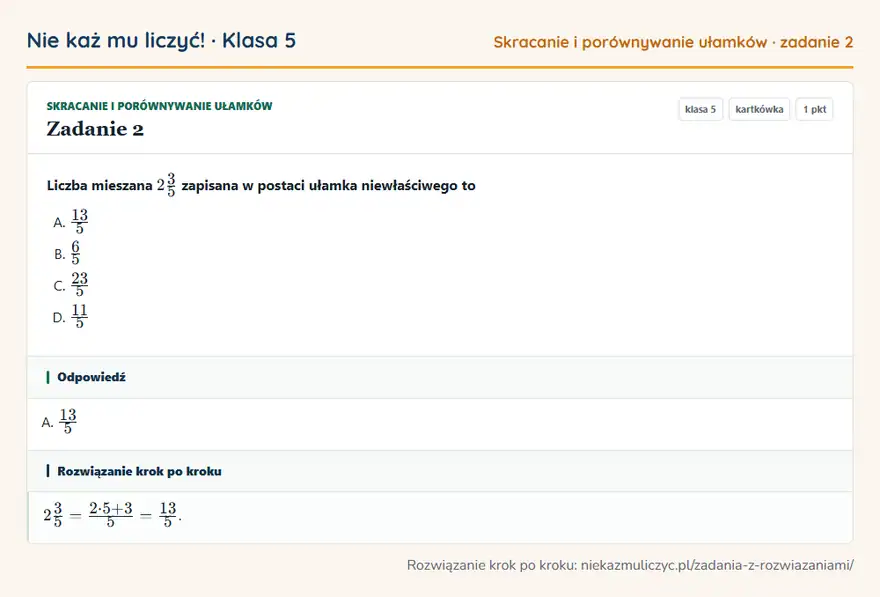Click the solution equation 2 3/5 = (2·5+3)/5
Image resolution: width=880 pixels, height=597 pixels.
pos(112,515)
